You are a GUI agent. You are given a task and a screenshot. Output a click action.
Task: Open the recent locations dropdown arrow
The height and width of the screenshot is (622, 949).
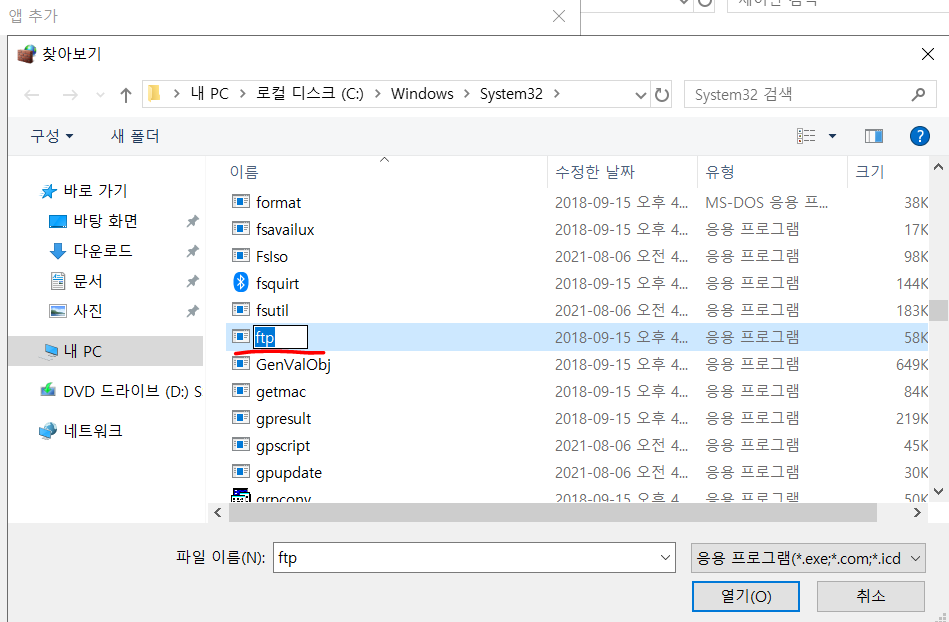click(100, 95)
